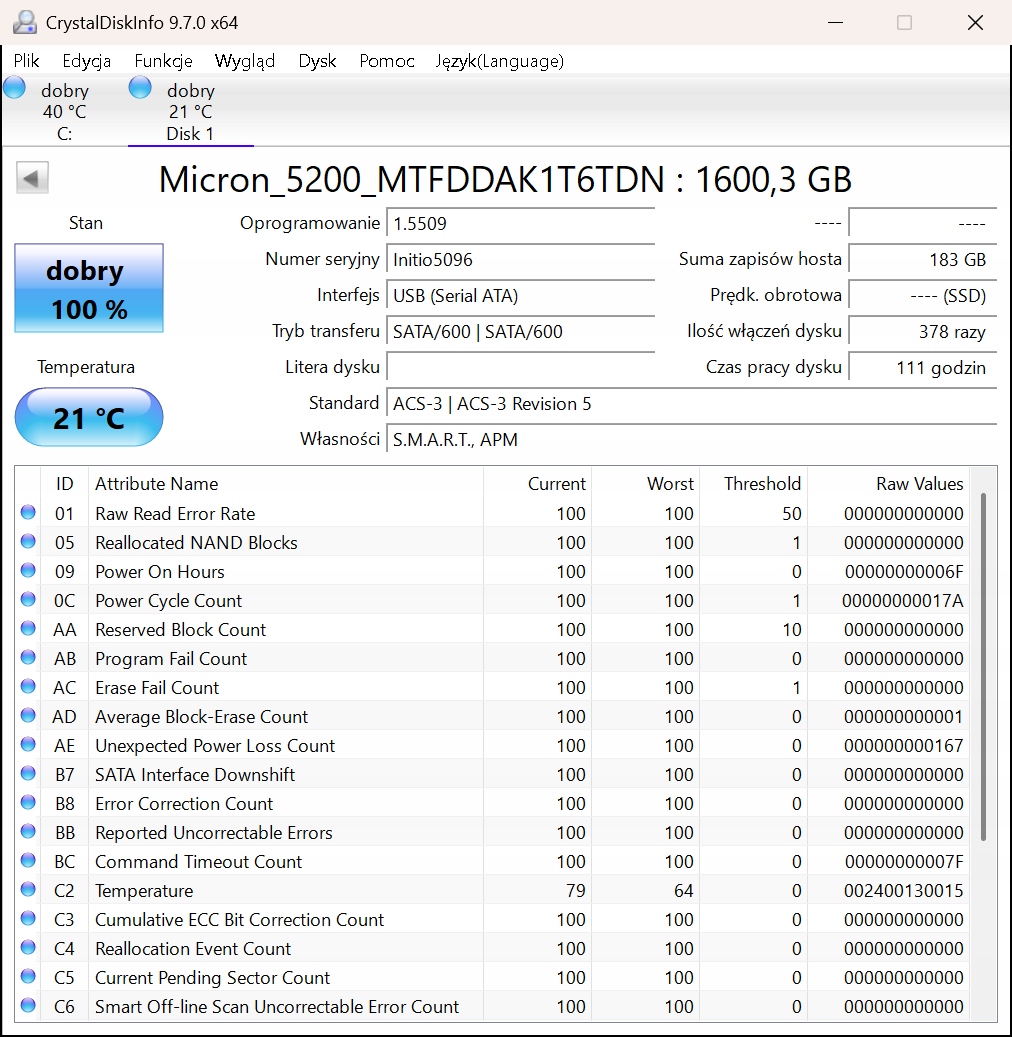Click blue status icon beside Temperature attribute
The image size is (1012, 1037).
click(29, 890)
